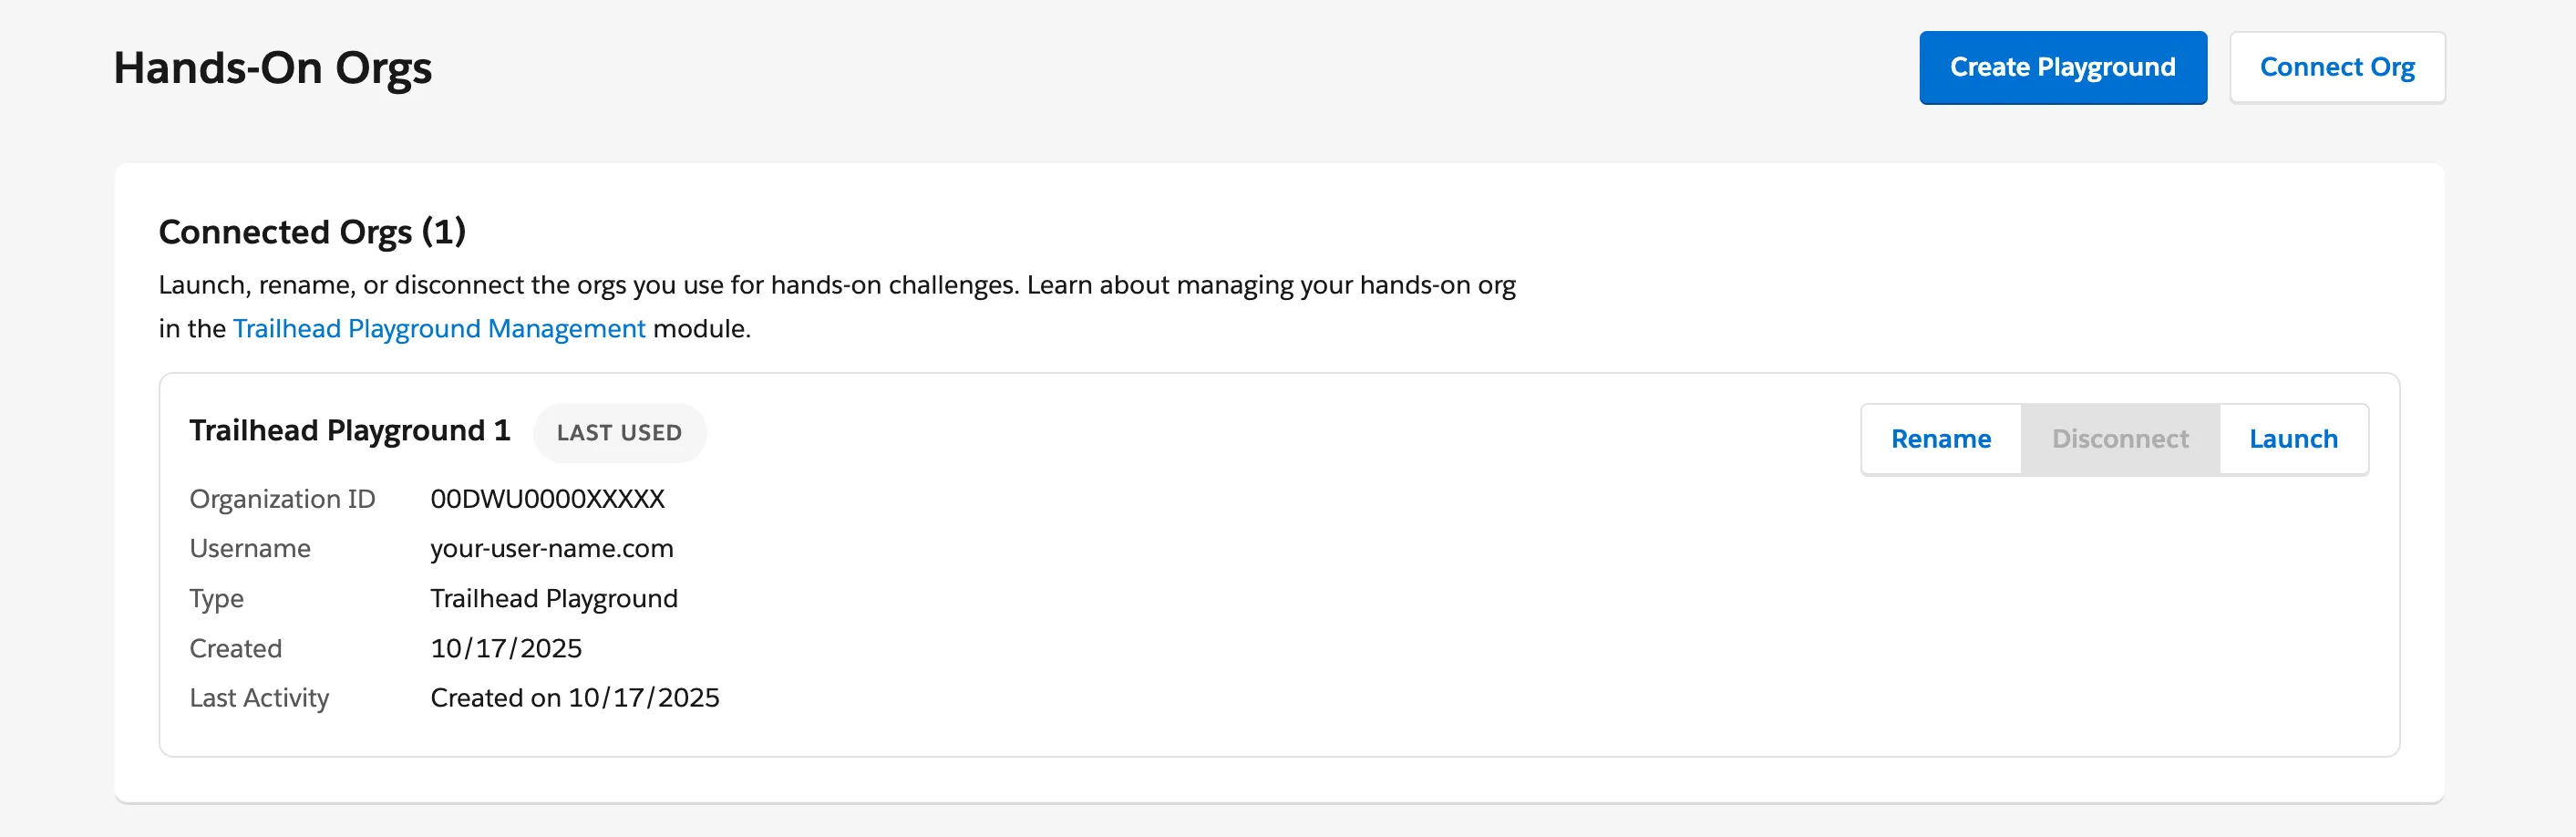The width and height of the screenshot is (2576, 837).
Task: Click the Created field label
Action: click(x=235, y=649)
